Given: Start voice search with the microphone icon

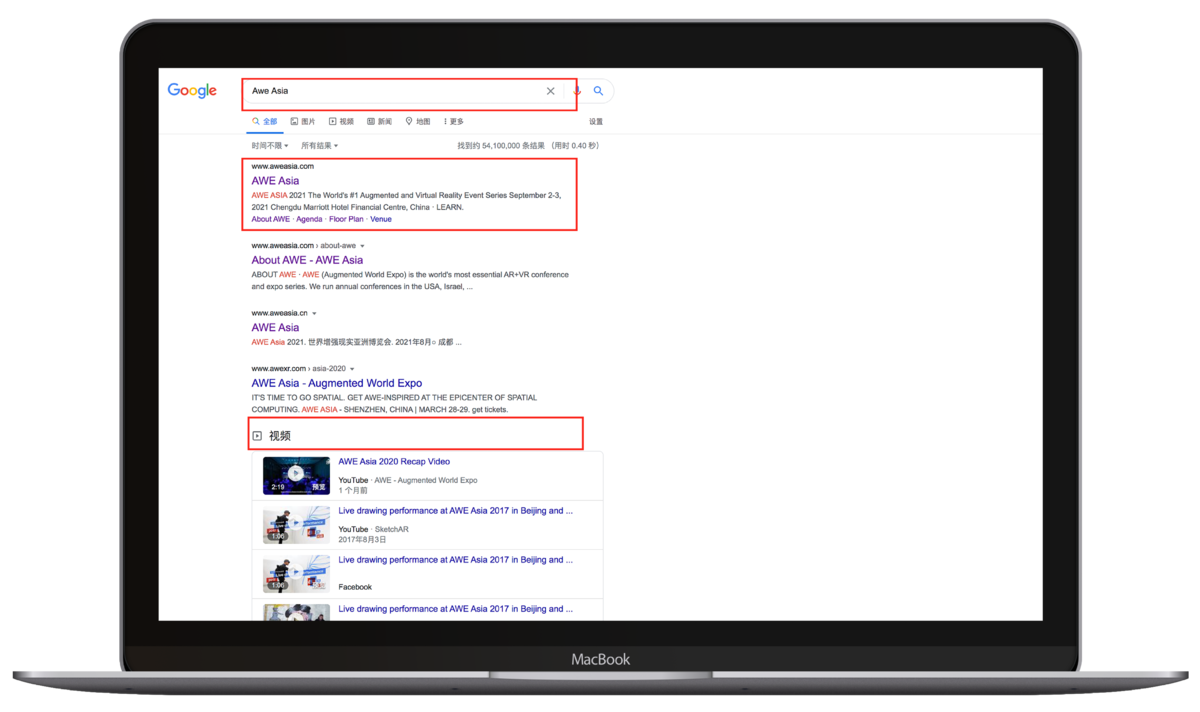Looking at the screenshot, I should point(577,91).
